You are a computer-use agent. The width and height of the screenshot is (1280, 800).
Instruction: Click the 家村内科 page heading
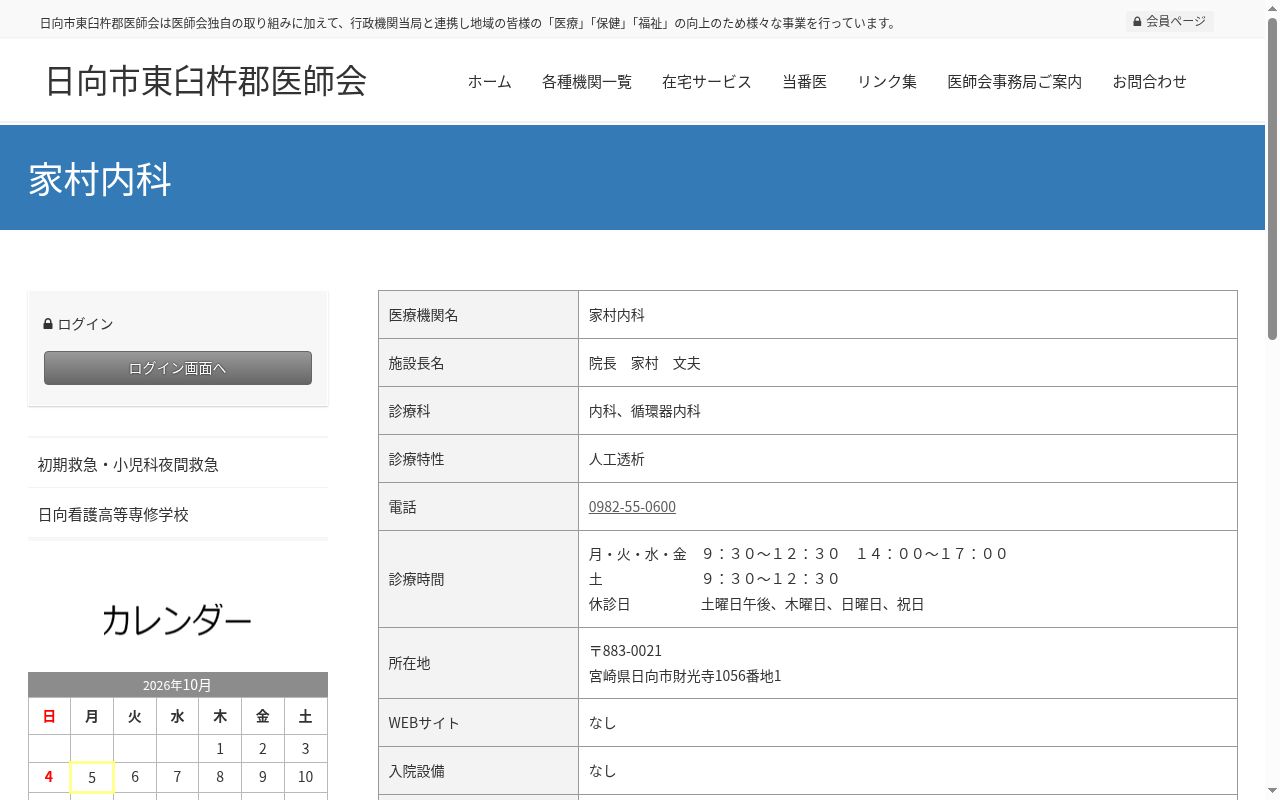100,180
